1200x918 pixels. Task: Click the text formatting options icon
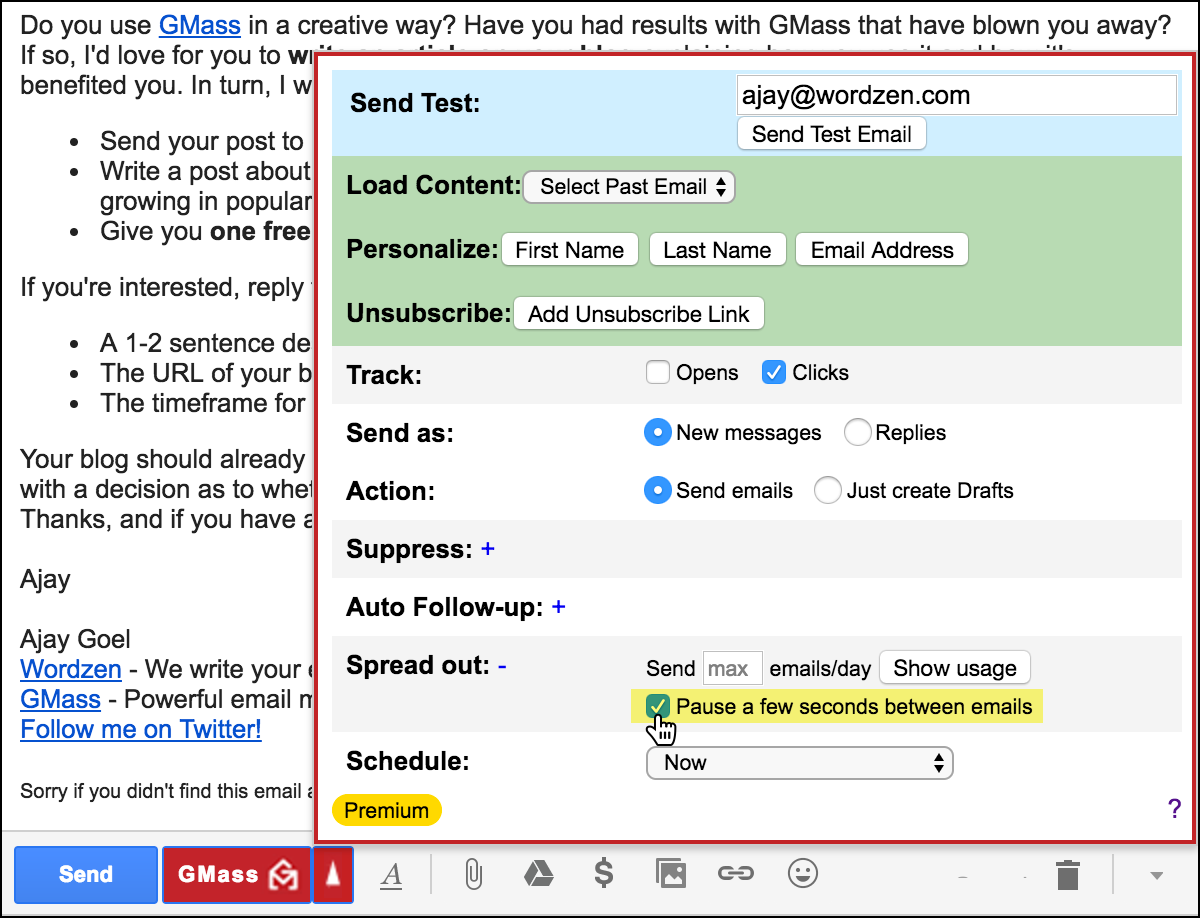click(x=392, y=875)
